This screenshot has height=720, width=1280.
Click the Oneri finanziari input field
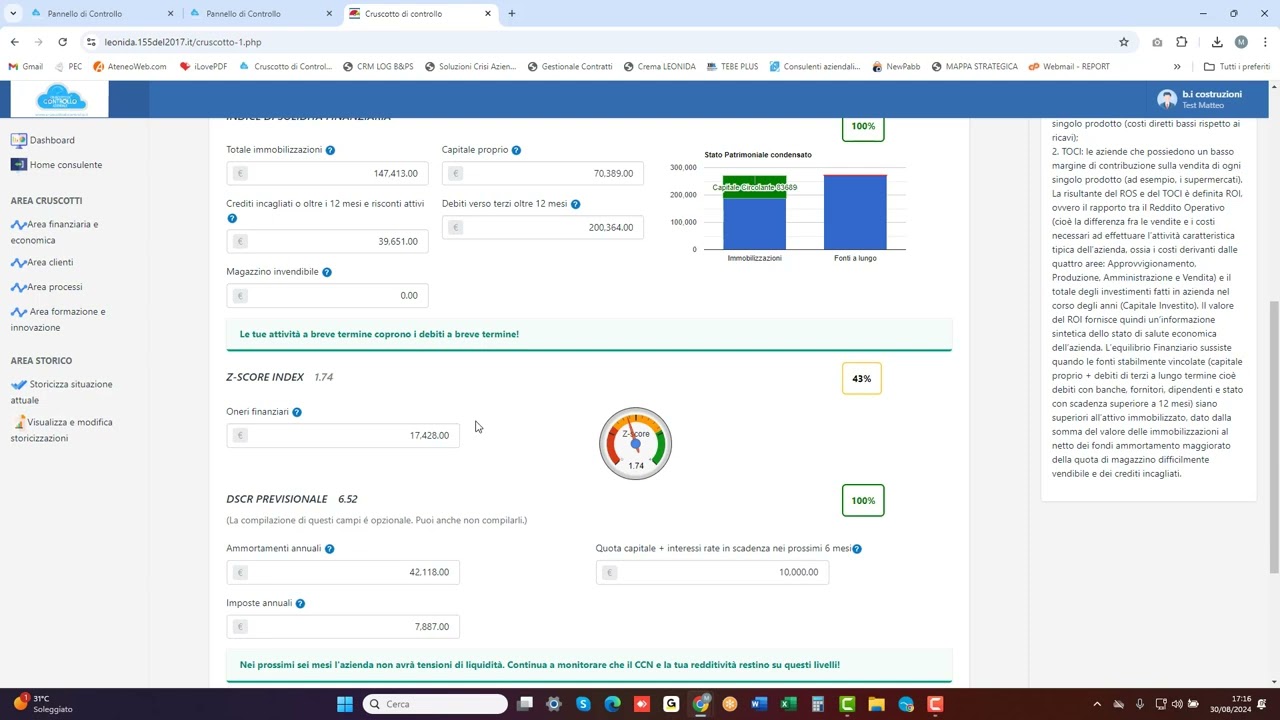343,436
